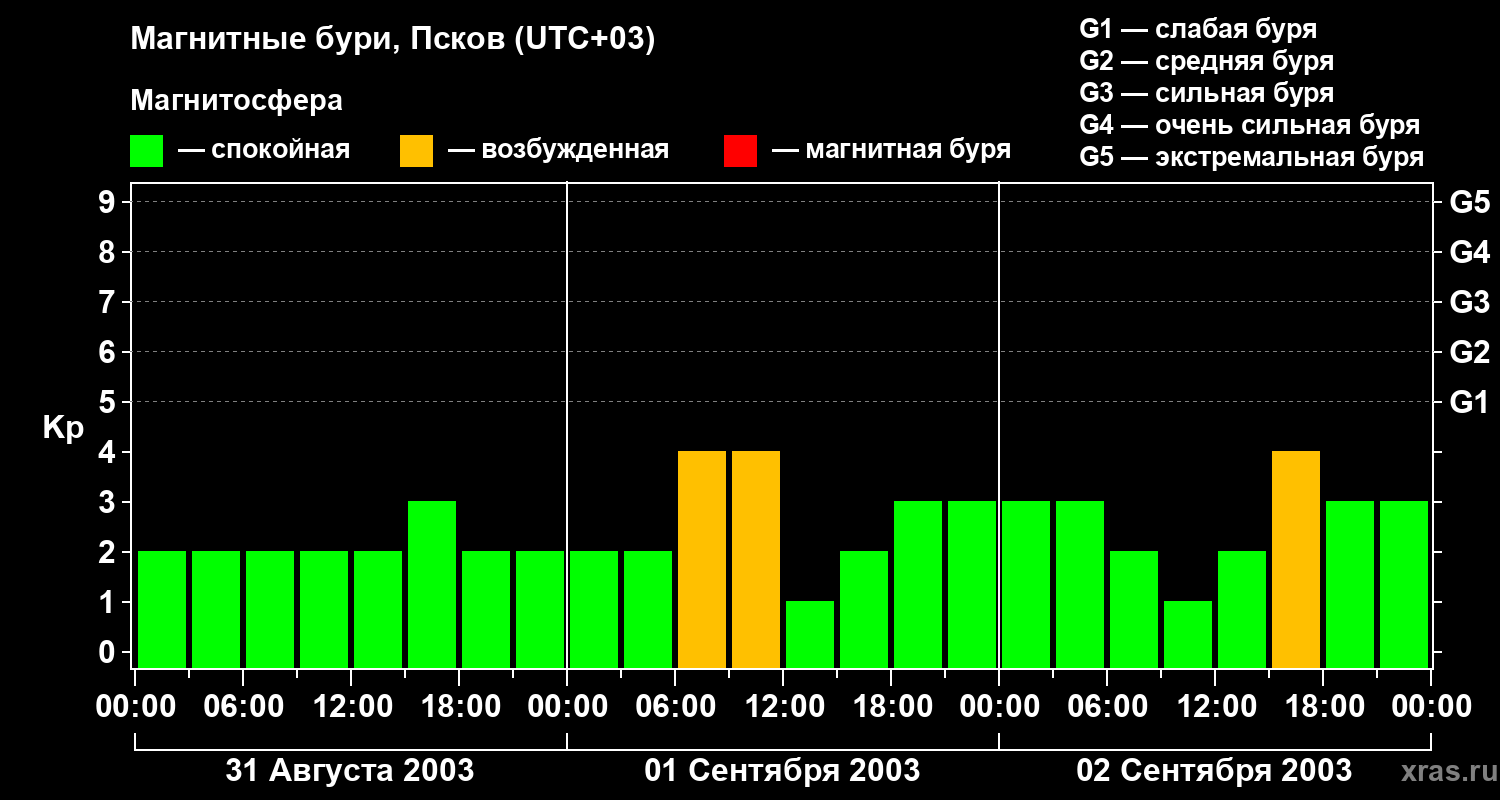This screenshot has width=1500, height=800.
Task: Click the "— спокойная" legend label
Action: tap(264, 150)
